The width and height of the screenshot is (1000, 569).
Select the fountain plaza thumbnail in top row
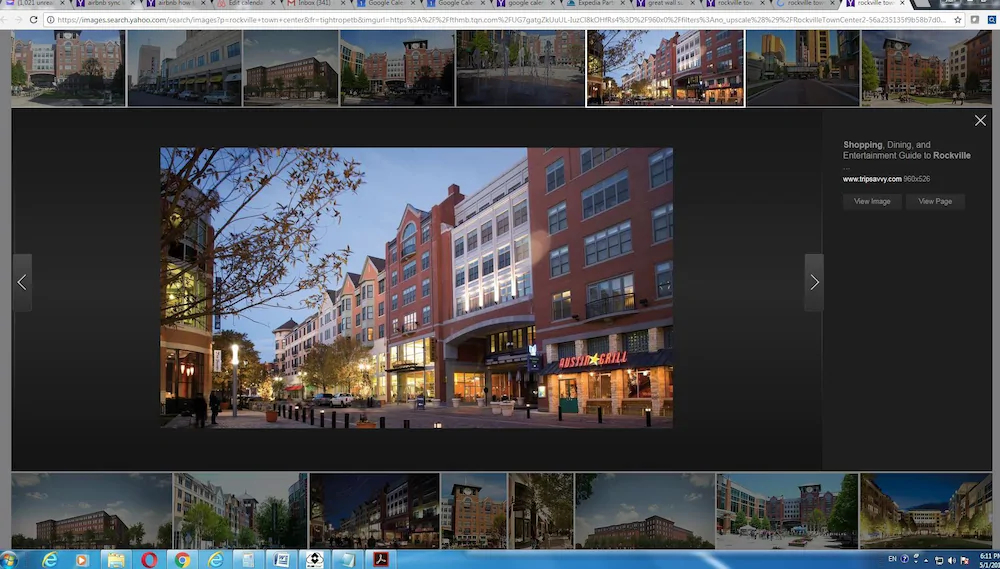[x=520, y=68]
